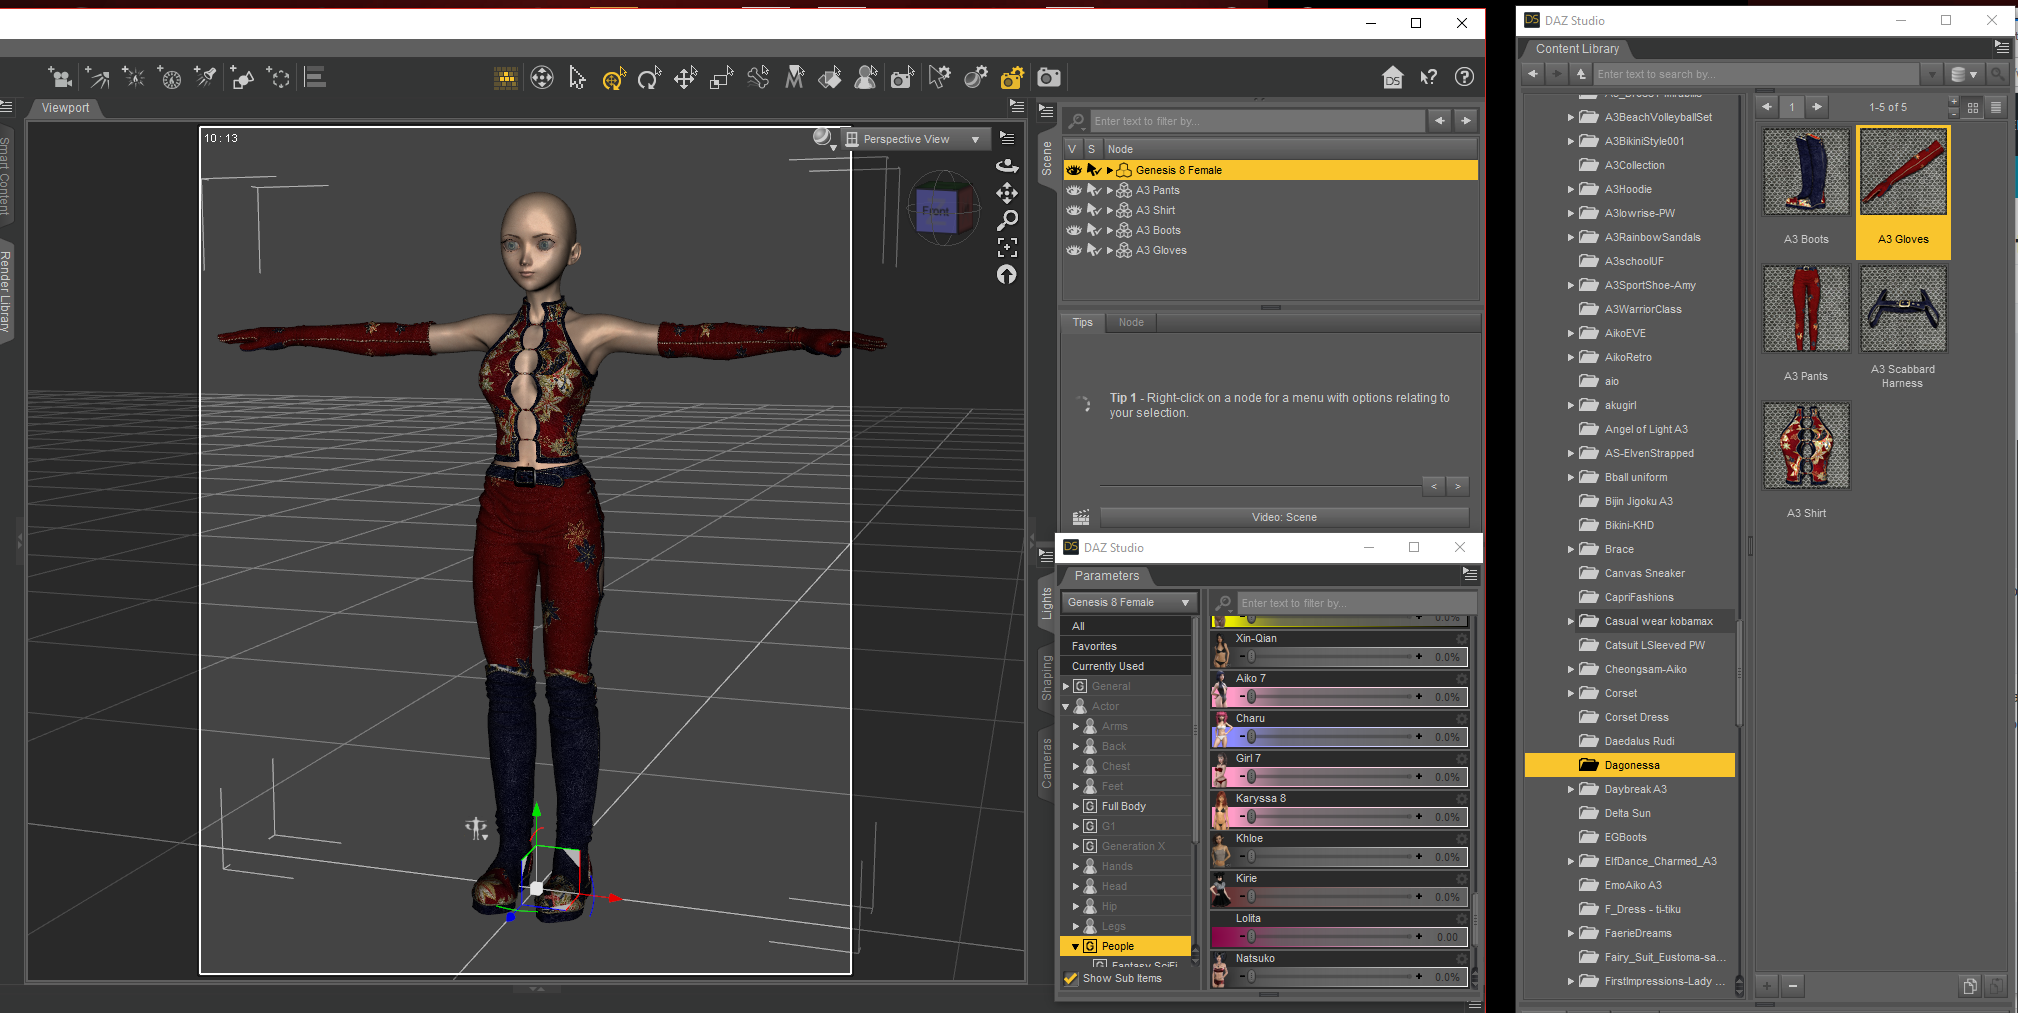The height and width of the screenshot is (1013, 2018).
Task: Click the Create New Point Light icon
Action: [133, 77]
